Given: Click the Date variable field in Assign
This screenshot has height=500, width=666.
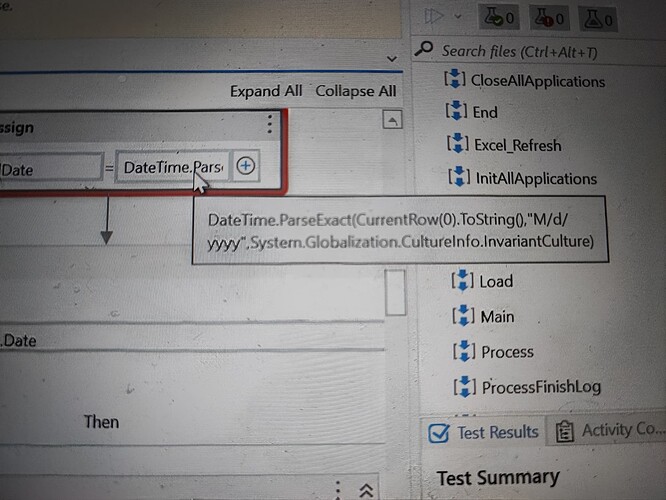Looking at the screenshot, I should click(51, 168).
